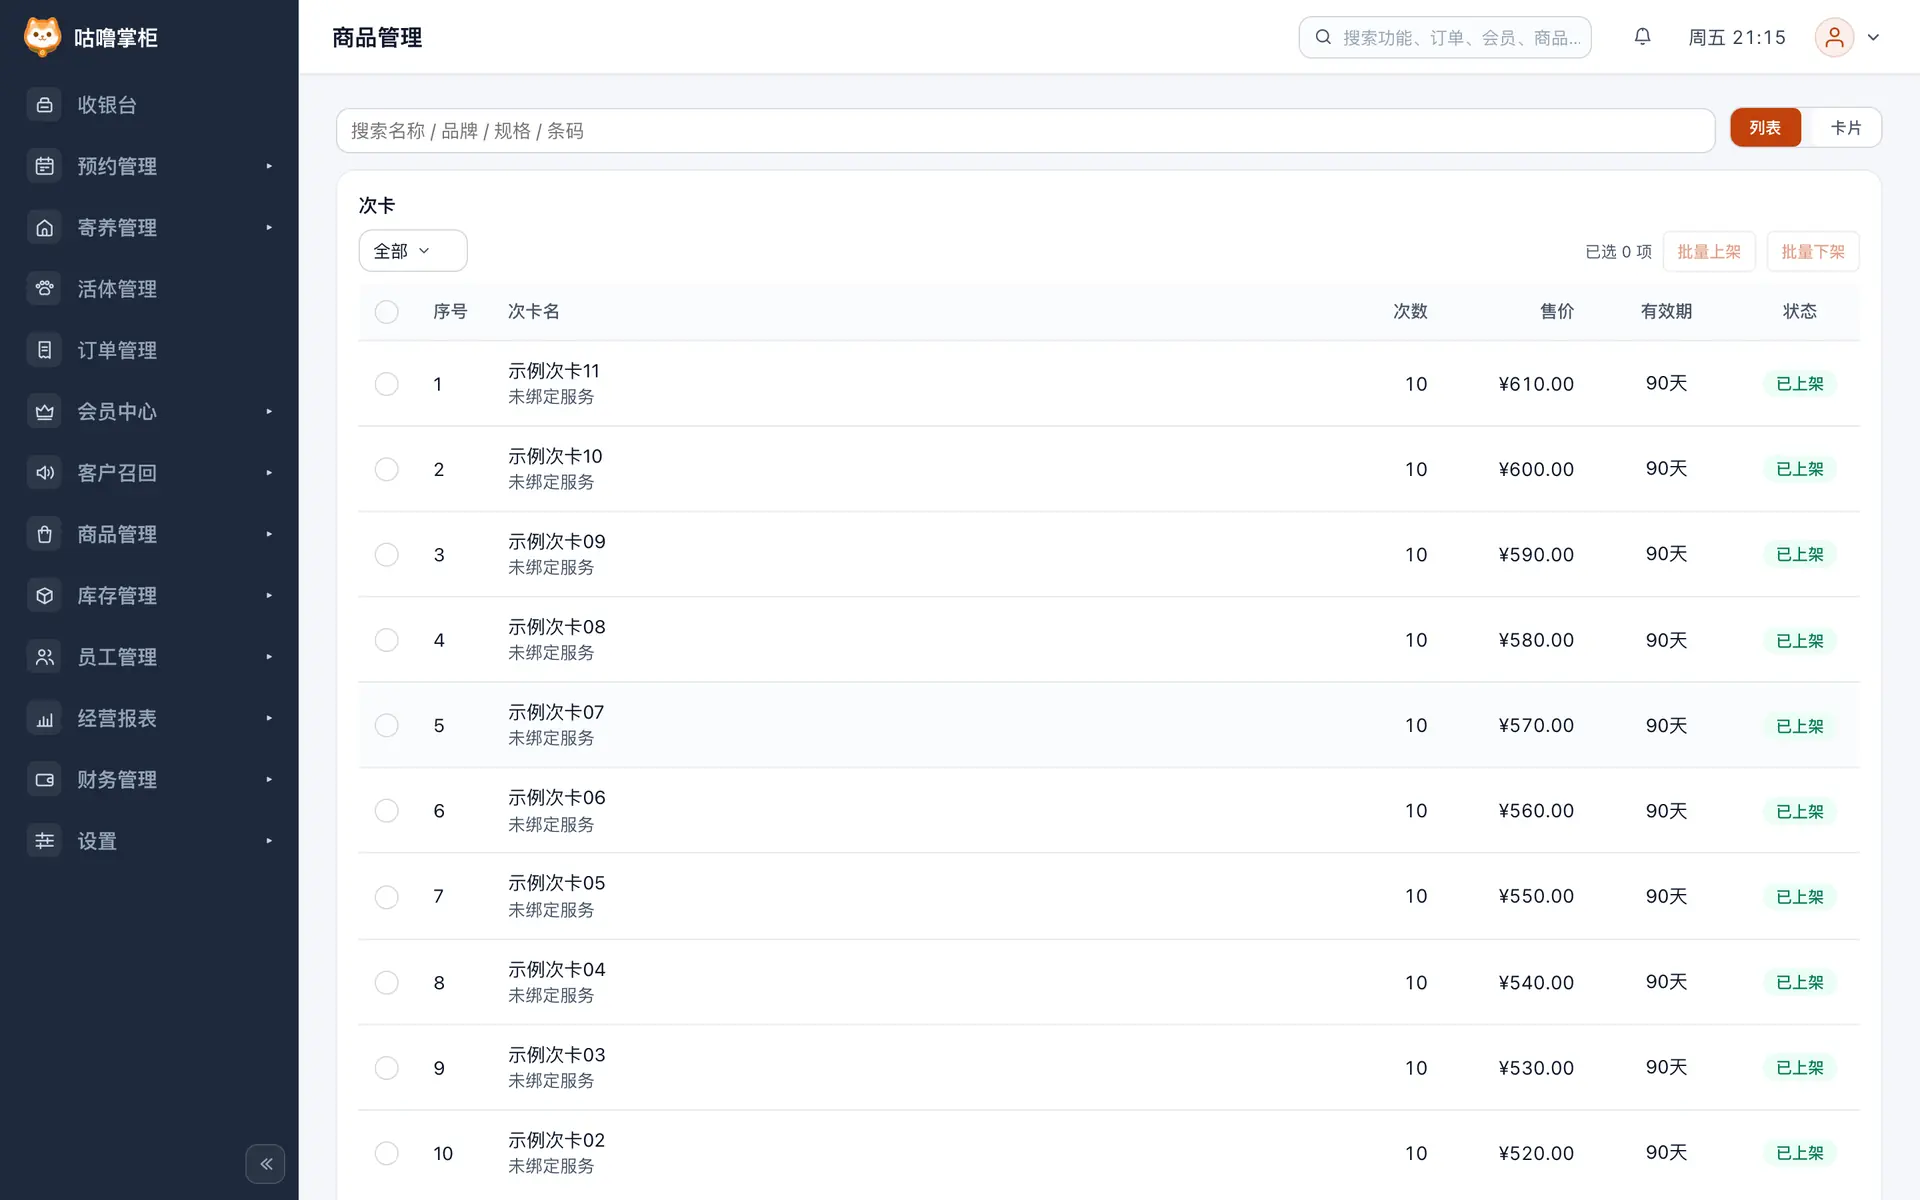Screen dimensions: 1920x1200
Task: Click the 咕噜掌柜 cat logo icon
Action: 42,37
